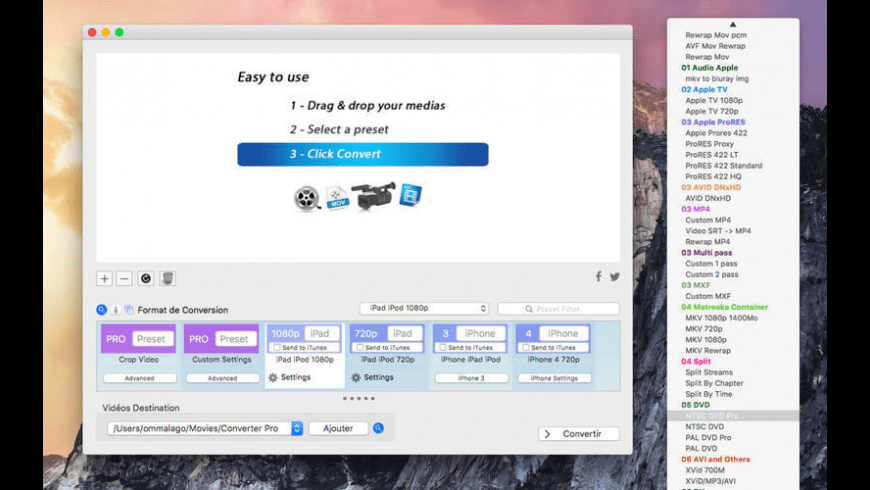Image resolution: width=870 pixels, height=490 pixels.
Task: Click Advanced under Crop Video
Action: coord(139,378)
